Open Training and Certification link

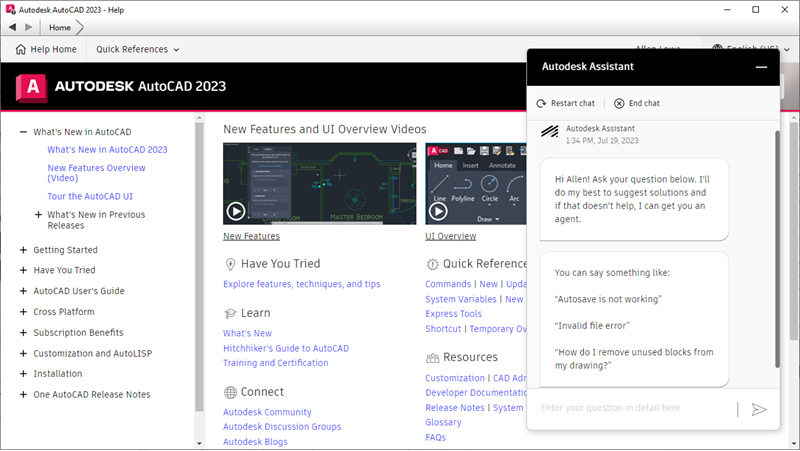pos(276,363)
